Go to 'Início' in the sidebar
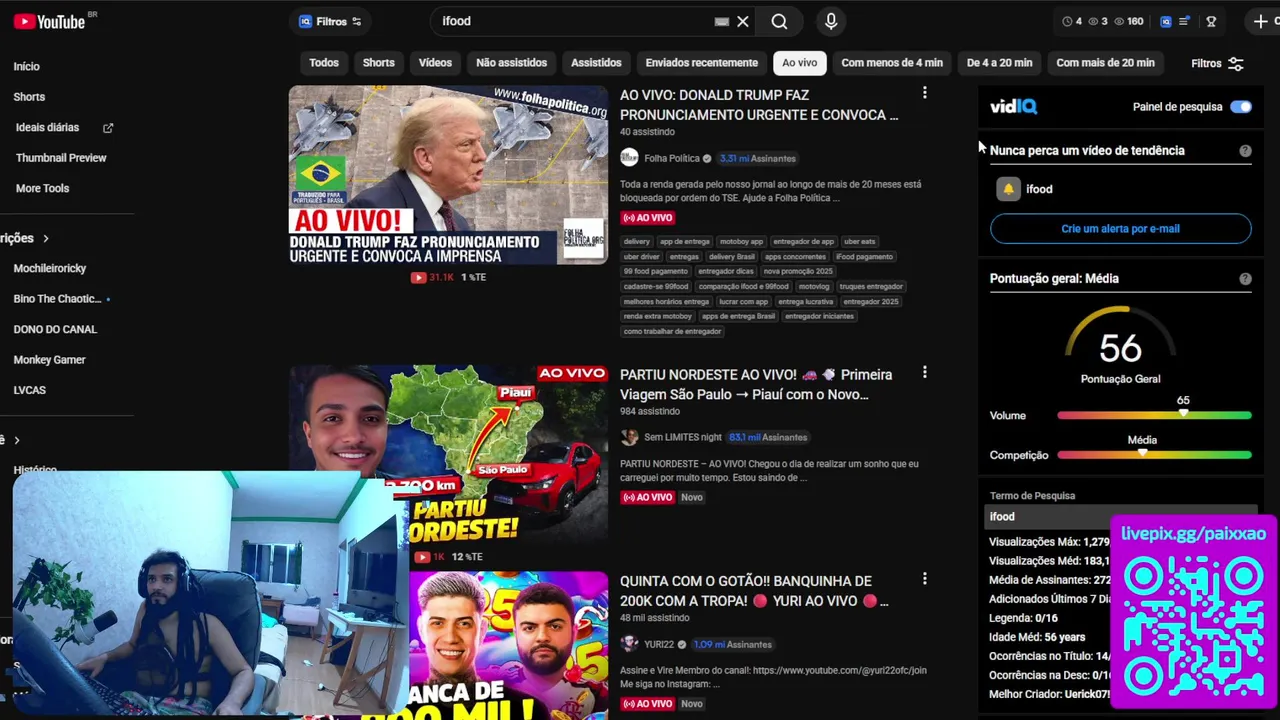This screenshot has height=720, width=1280. coord(27,66)
